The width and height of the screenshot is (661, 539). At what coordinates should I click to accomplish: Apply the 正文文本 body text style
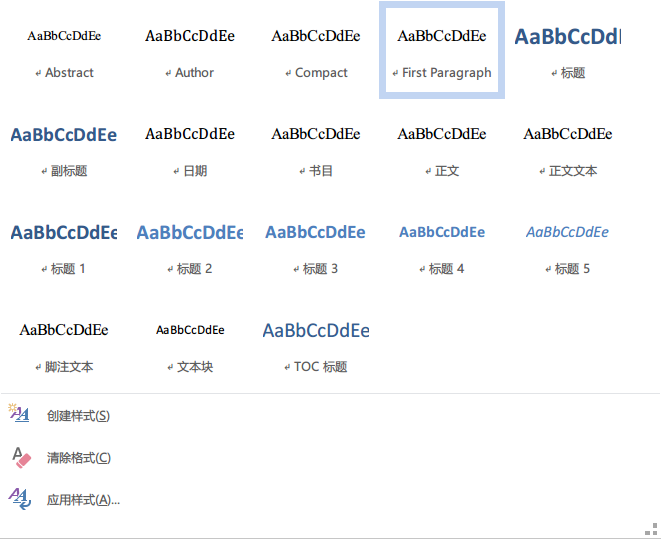568,149
